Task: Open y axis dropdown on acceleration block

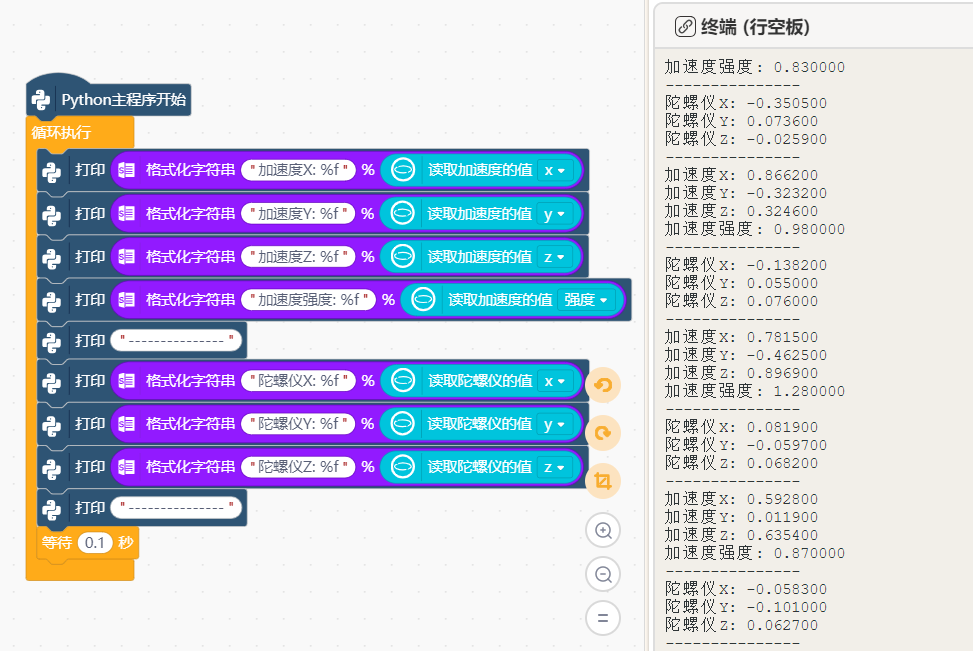Action: point(555,213)
